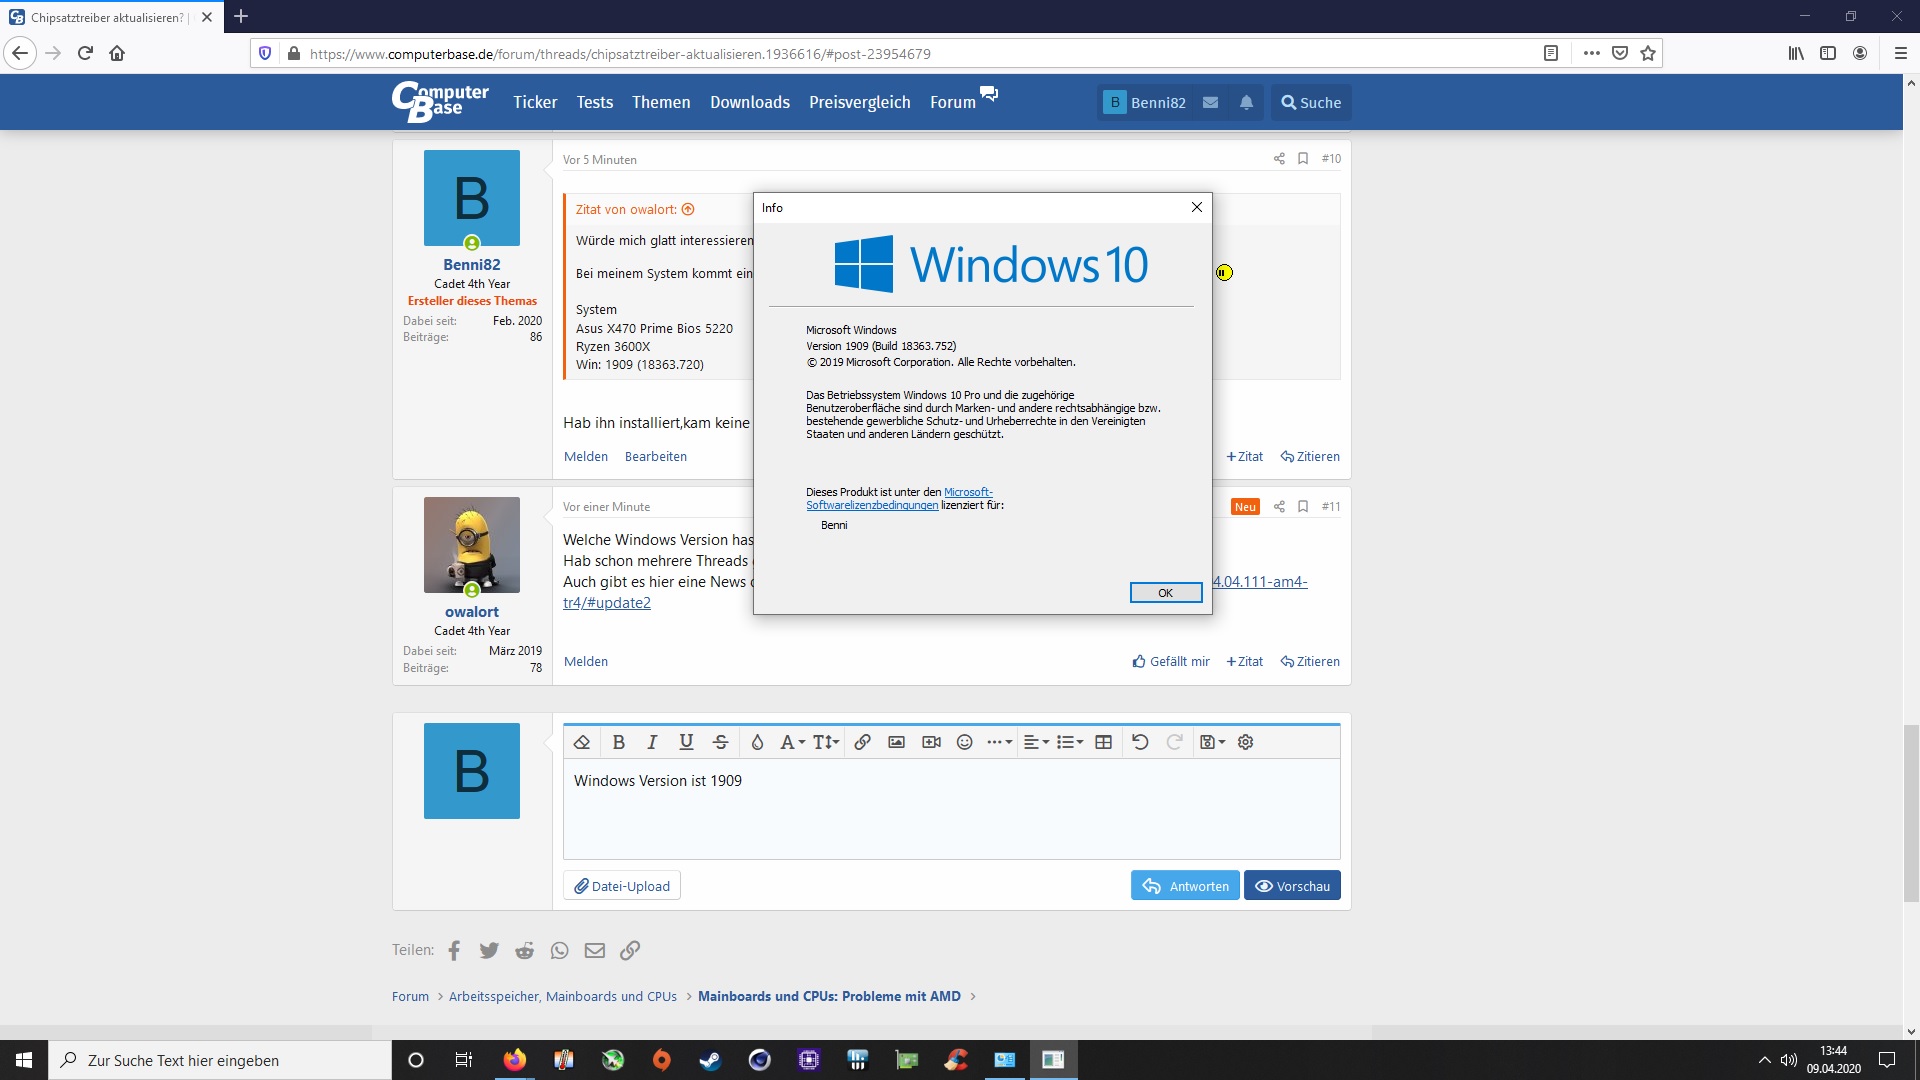Image resolution: width=1920 pixels, height=1080 pixels.
Task: Open the Downloads menu item
Action: tap(749, 102)
